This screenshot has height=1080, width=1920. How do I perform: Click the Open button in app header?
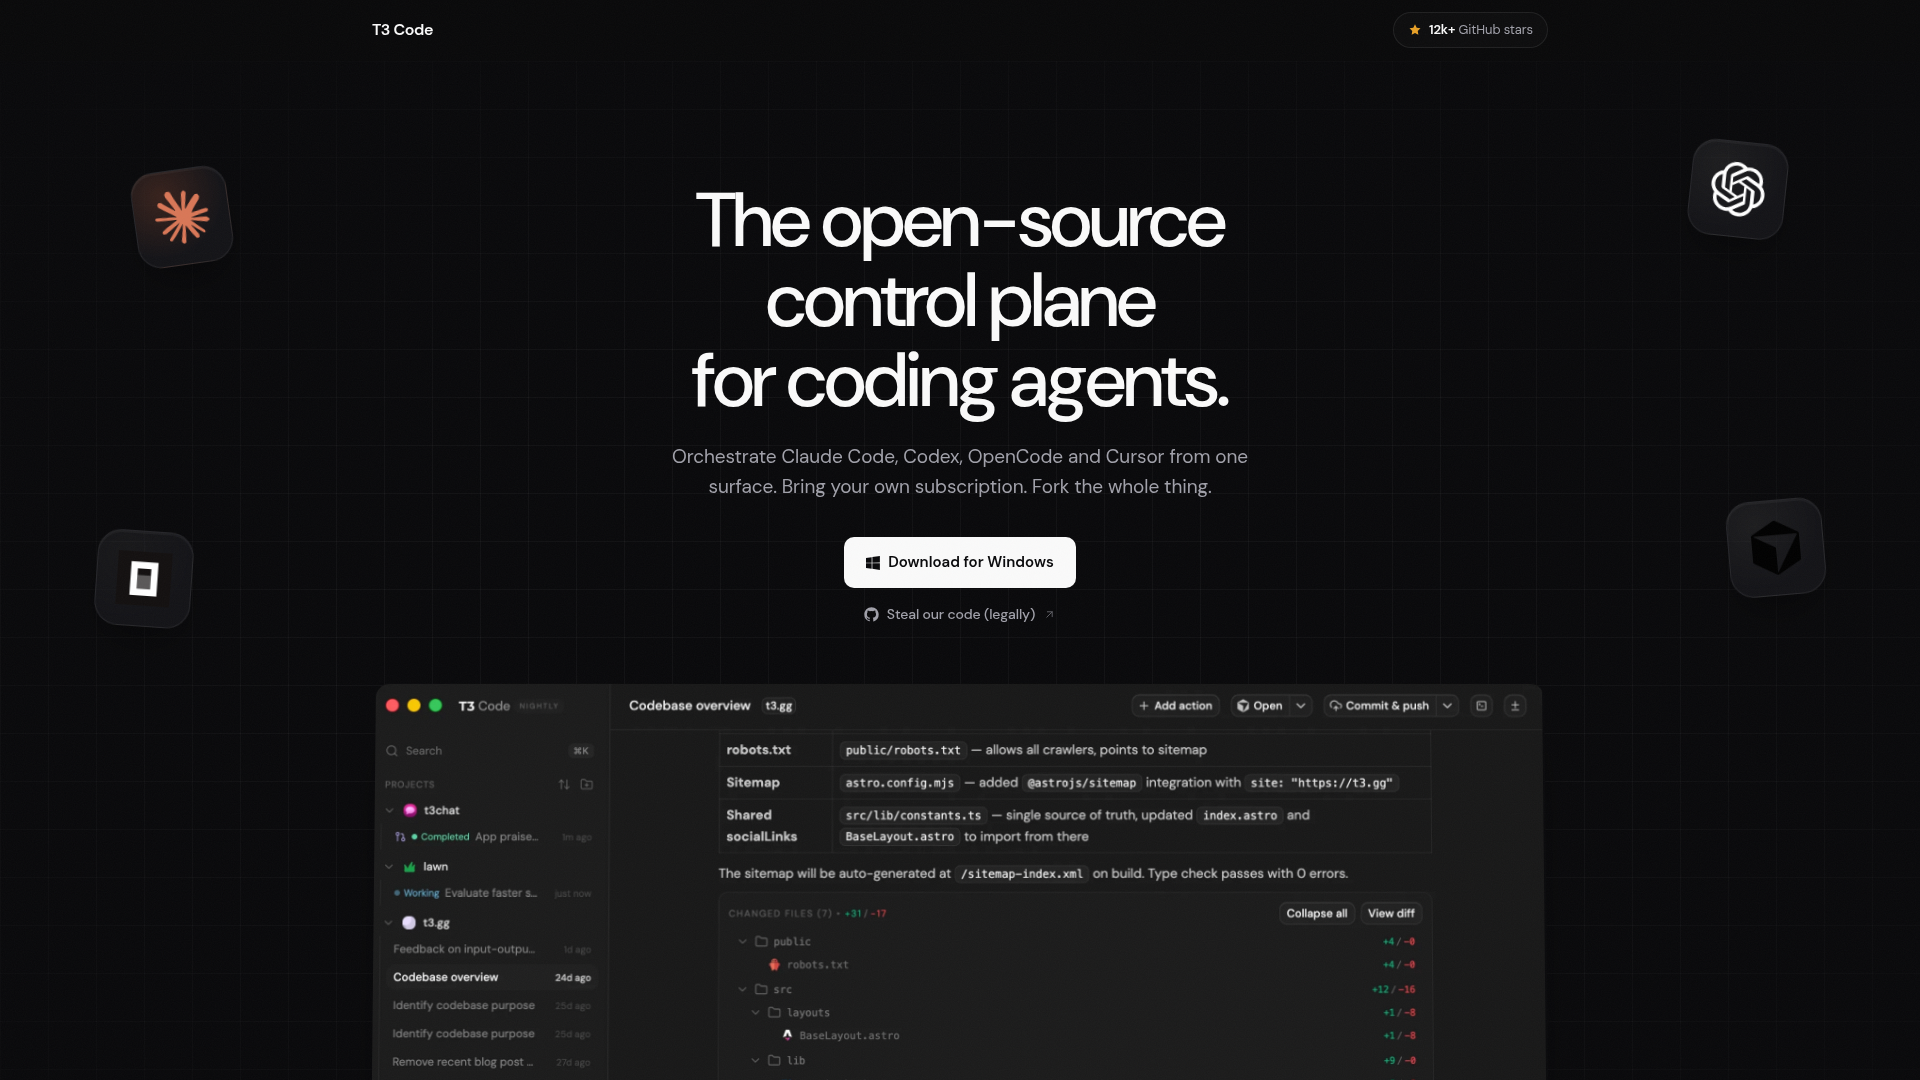pos(1260,706)
